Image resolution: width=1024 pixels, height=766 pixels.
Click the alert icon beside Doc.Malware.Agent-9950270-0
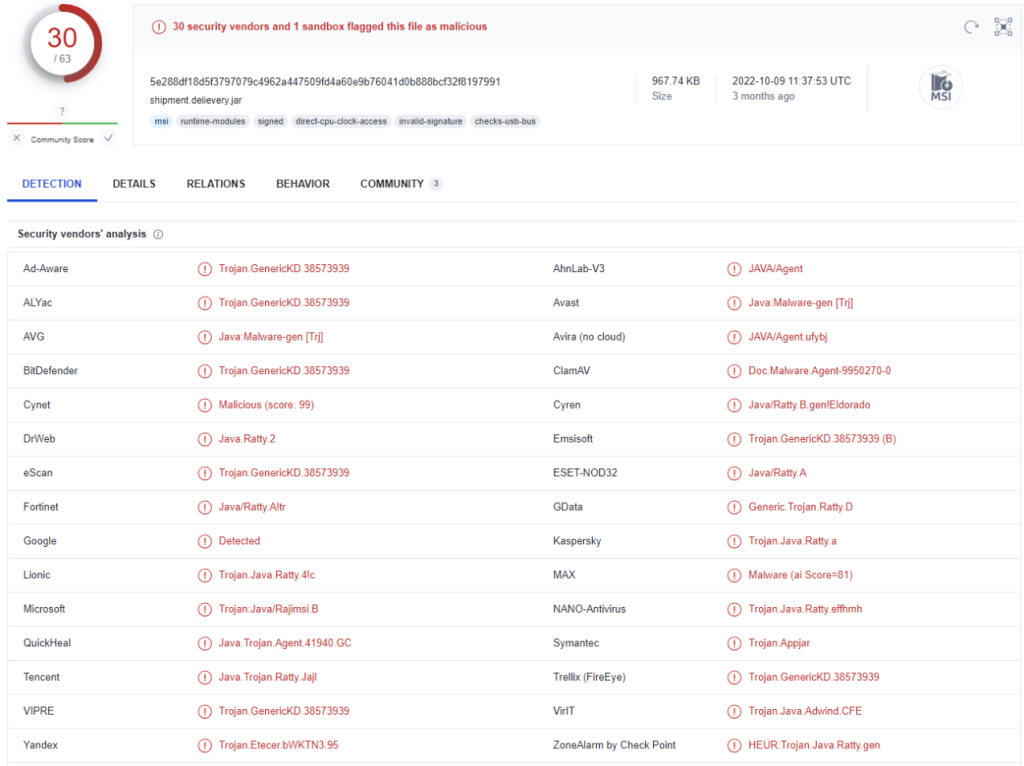tap(734, 371)
